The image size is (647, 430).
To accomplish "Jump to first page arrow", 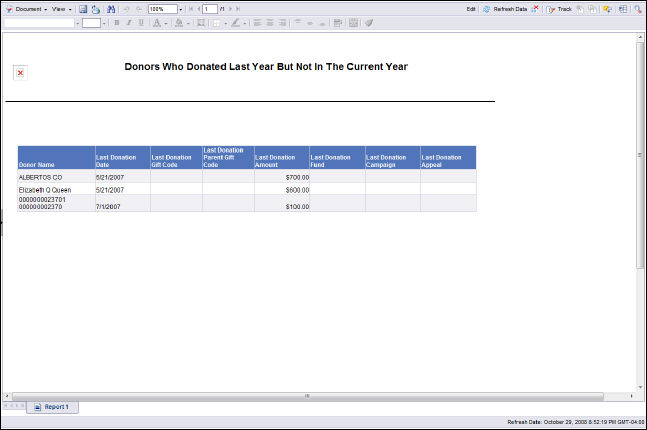I will click(x=190, y=8).
